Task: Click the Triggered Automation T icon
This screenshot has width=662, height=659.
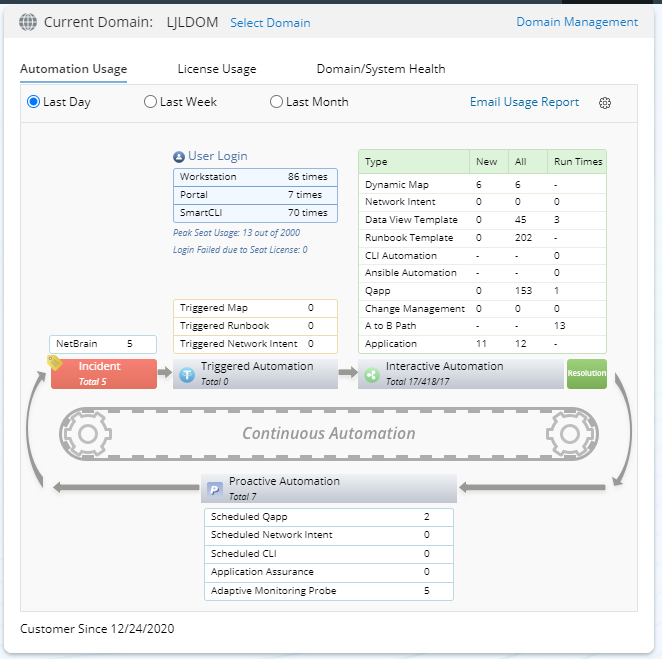Action: (187, 374)
